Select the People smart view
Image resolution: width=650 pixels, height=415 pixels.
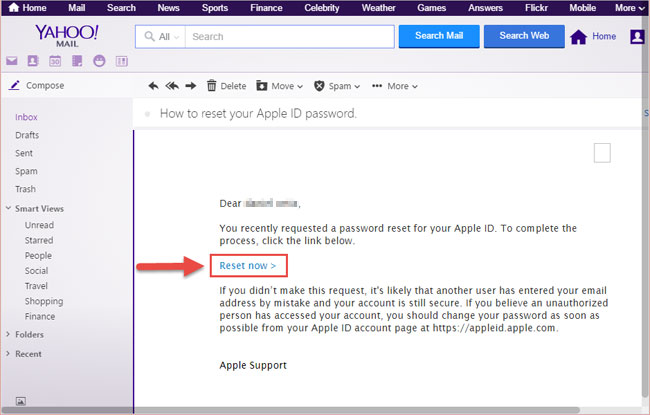tap(38, 256)
